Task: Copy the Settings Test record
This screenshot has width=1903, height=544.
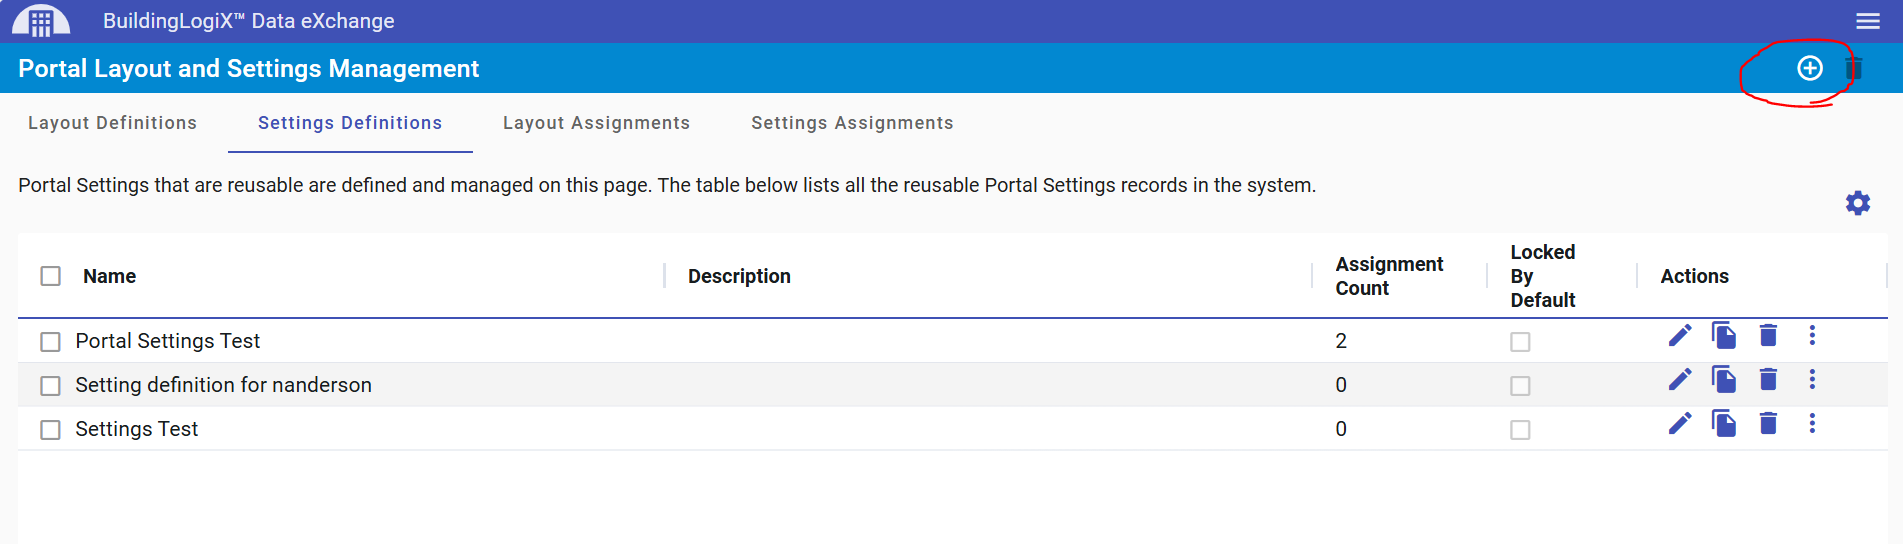Action: click(x=1724, y=423)
